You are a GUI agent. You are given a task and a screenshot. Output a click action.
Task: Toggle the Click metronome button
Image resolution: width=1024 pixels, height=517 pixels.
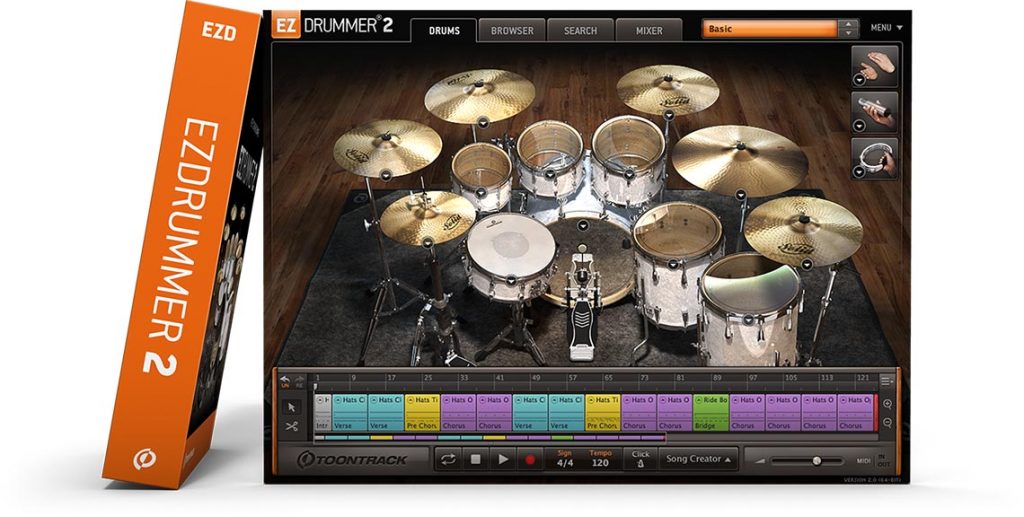641,459
